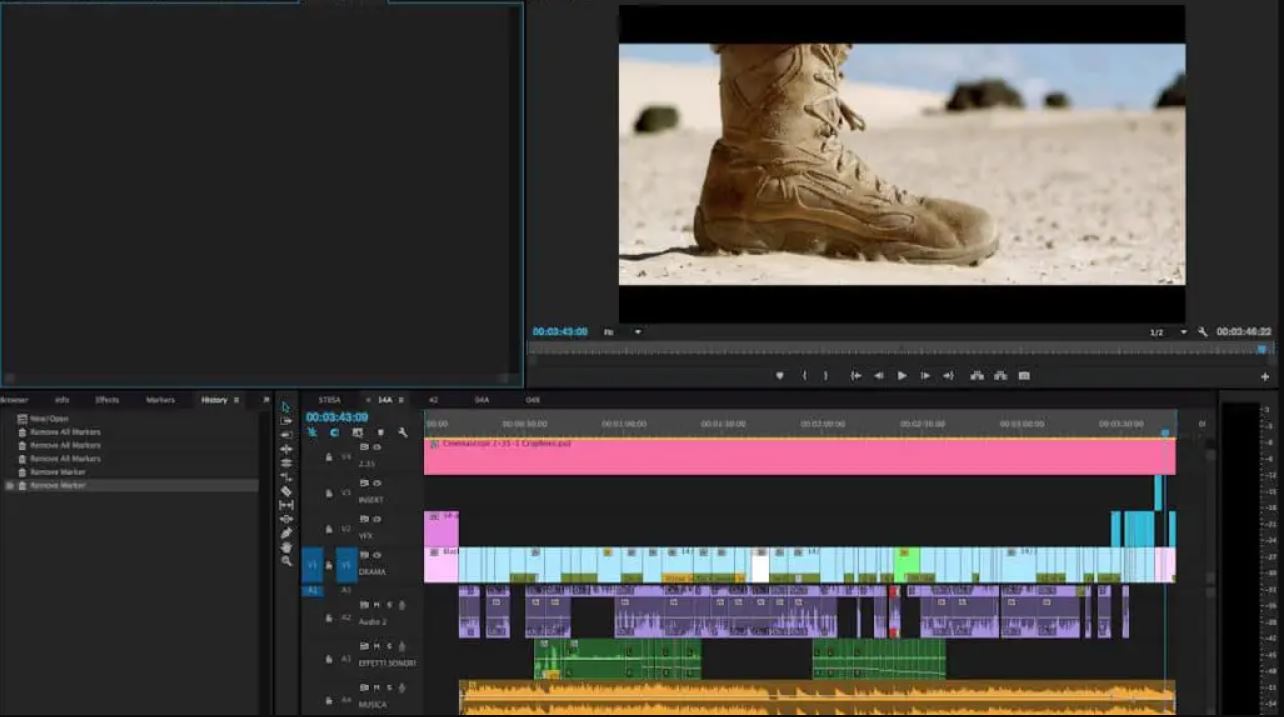The image size is (1284, 717).
Task: Select New/Open history state
Action: [x=48, y=418]
